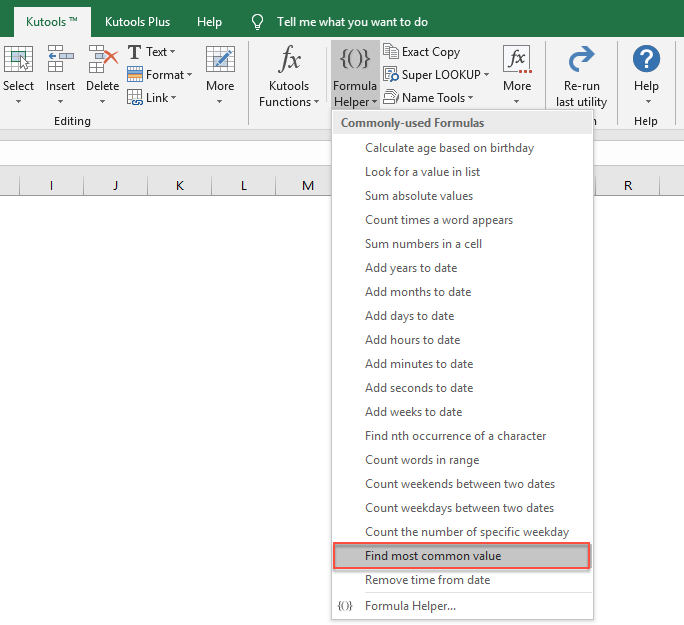Click the Exact Copy icon
The width and height of the screenshot is (684, 625).
(391, 51)
